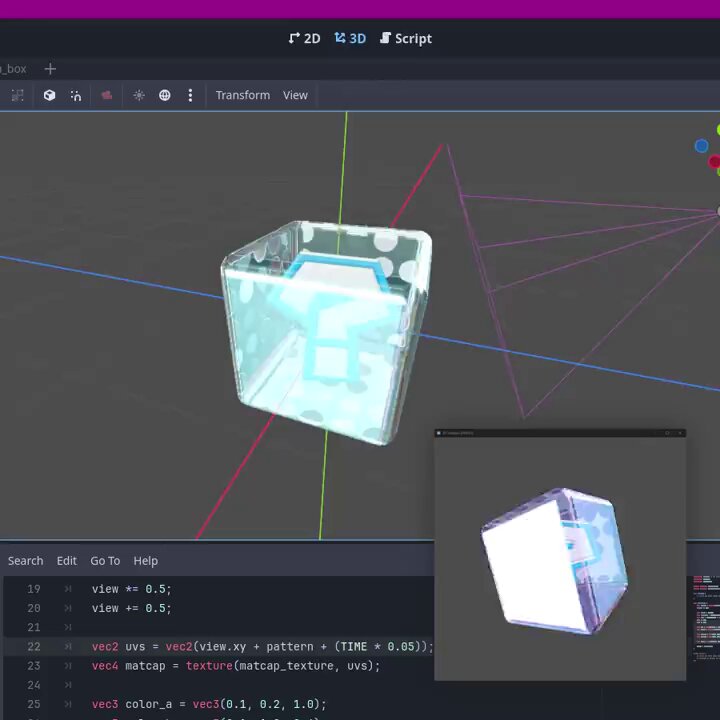Switch to the 2D workspace

304,39
